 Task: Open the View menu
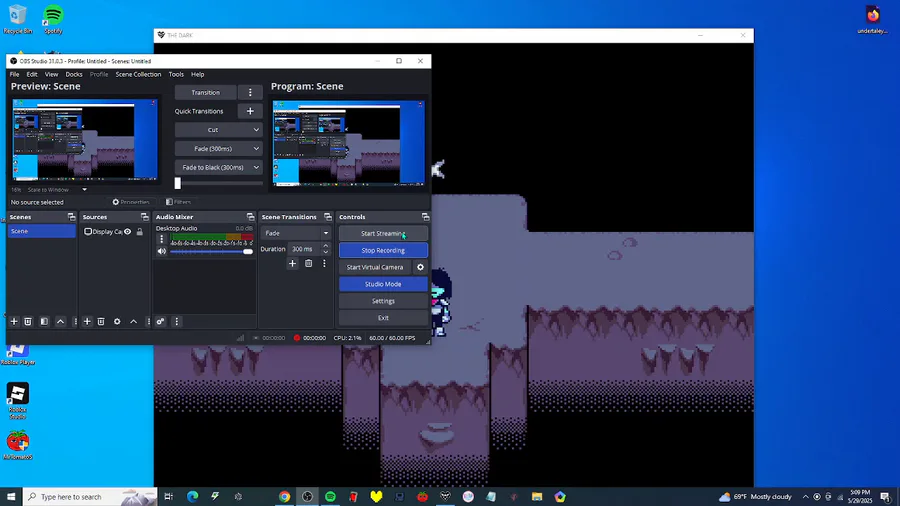coord(51,74)
